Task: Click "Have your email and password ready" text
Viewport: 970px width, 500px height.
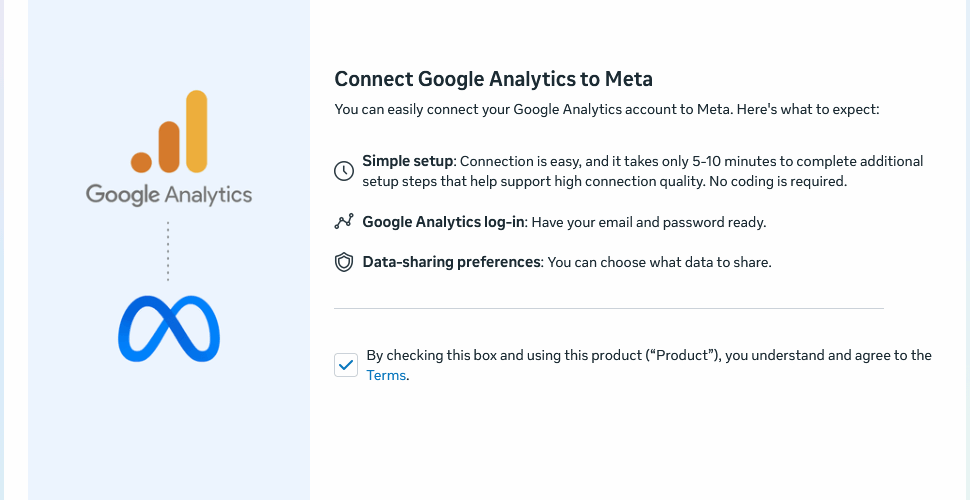Action: (648, 222)
